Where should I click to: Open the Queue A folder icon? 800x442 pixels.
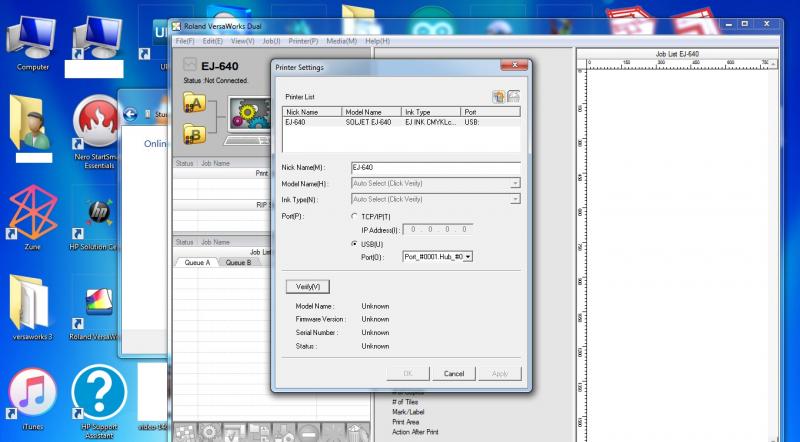pos(194,103)
